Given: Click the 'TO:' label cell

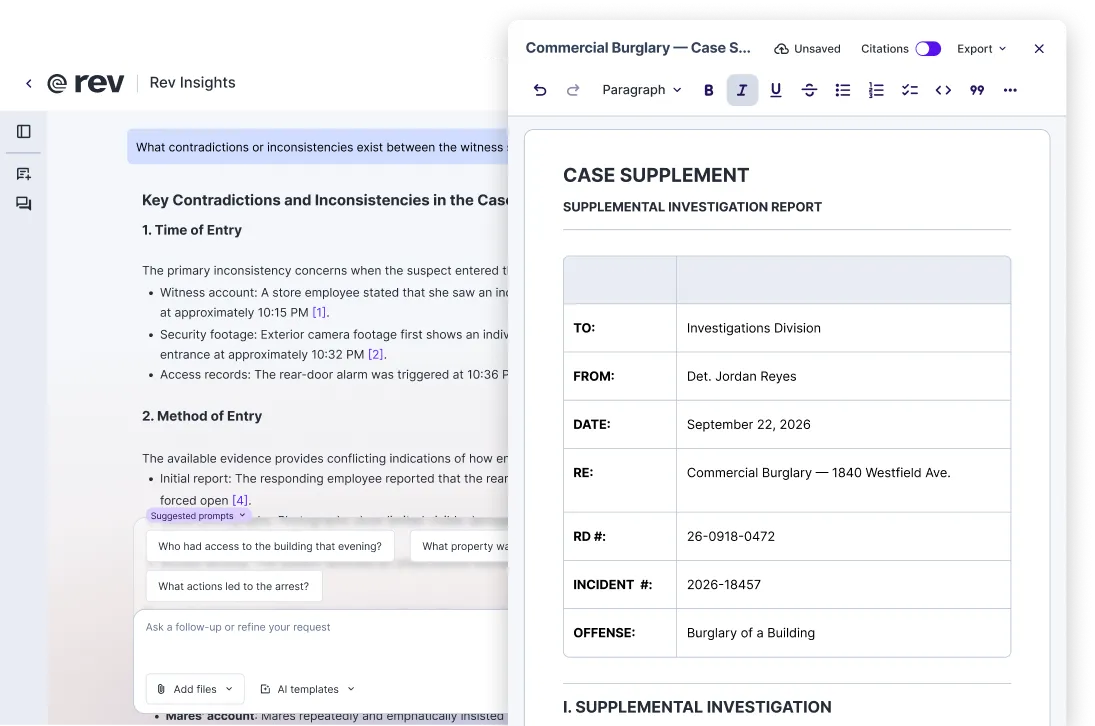Looking at the screenshot, I should (619, 328).
